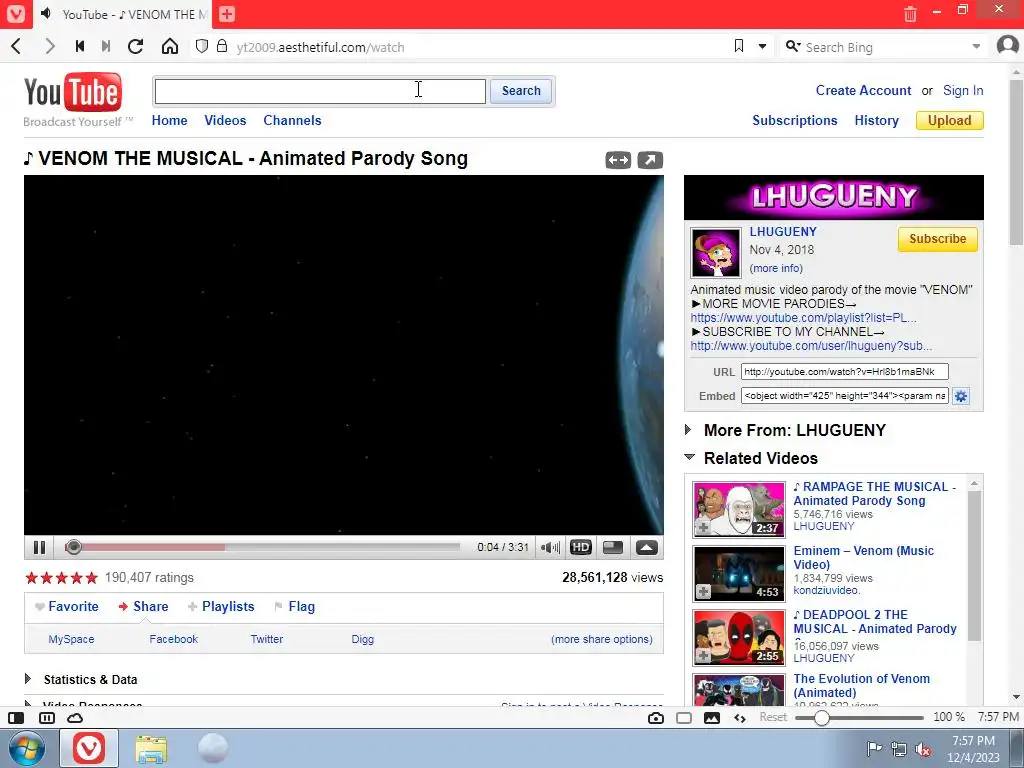
Task: Open the tracker blocker shield icon
Action: click(202, 46)
